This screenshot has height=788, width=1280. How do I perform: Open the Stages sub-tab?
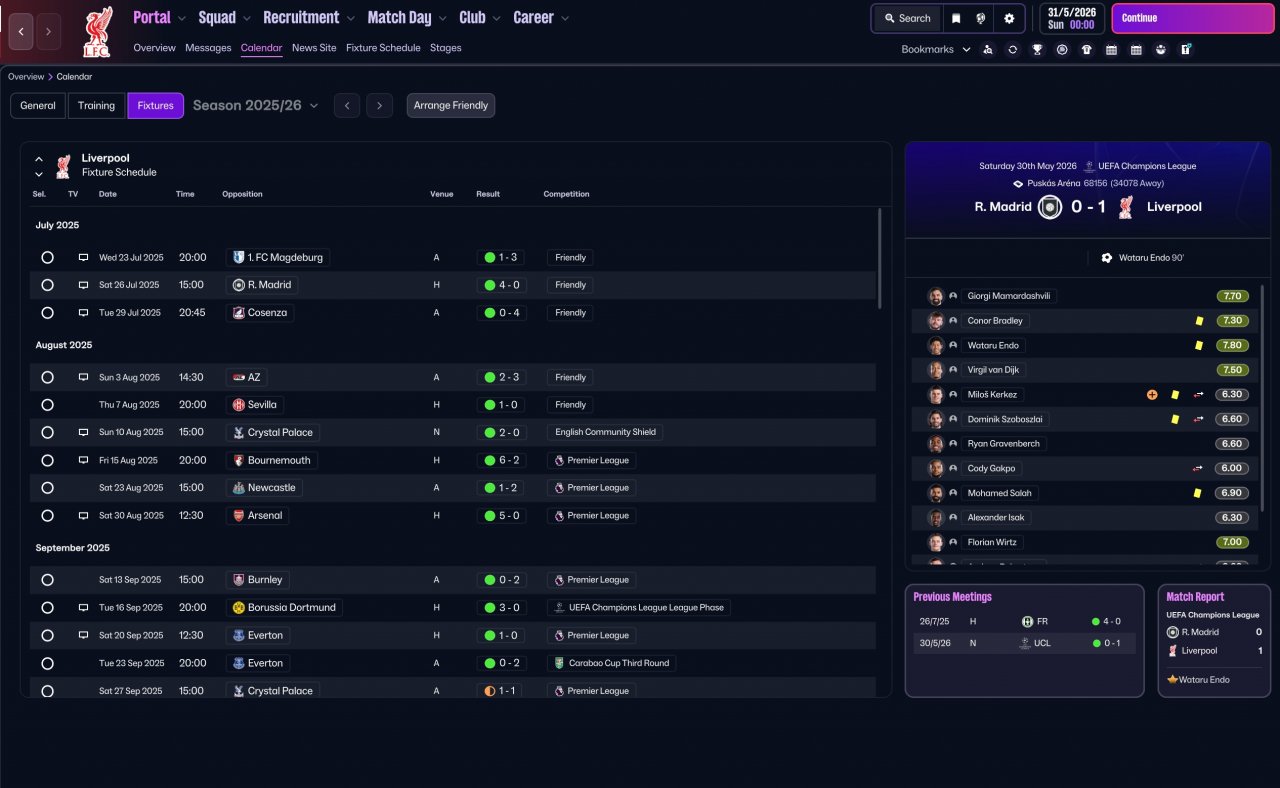446,48
